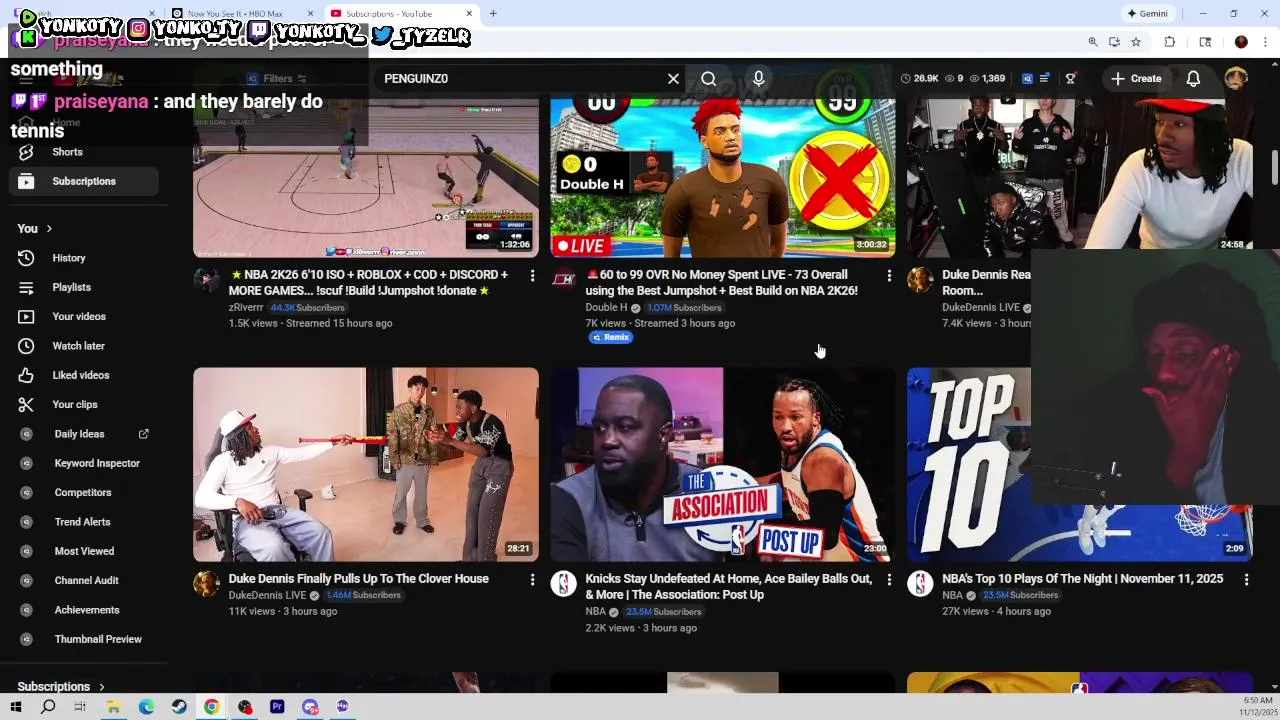Open the Duke Dennis Clover House thumbnail
Image resolution: width=1280 pixels, height=720 pixels.
click(x=366, y=464)
